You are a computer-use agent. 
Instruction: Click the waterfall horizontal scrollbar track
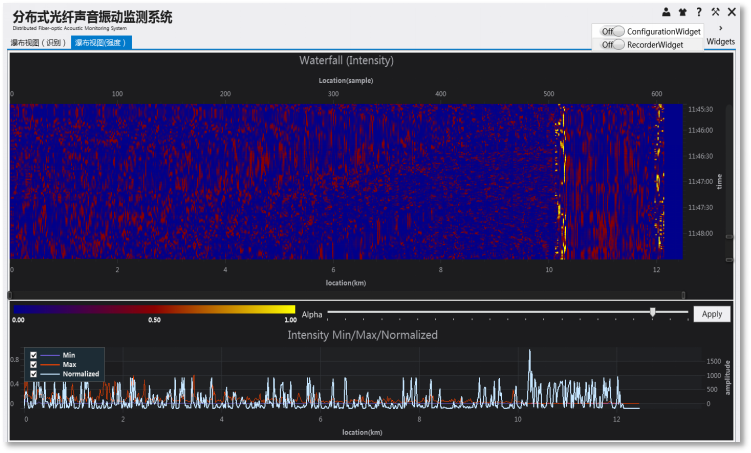coord(346,295)
